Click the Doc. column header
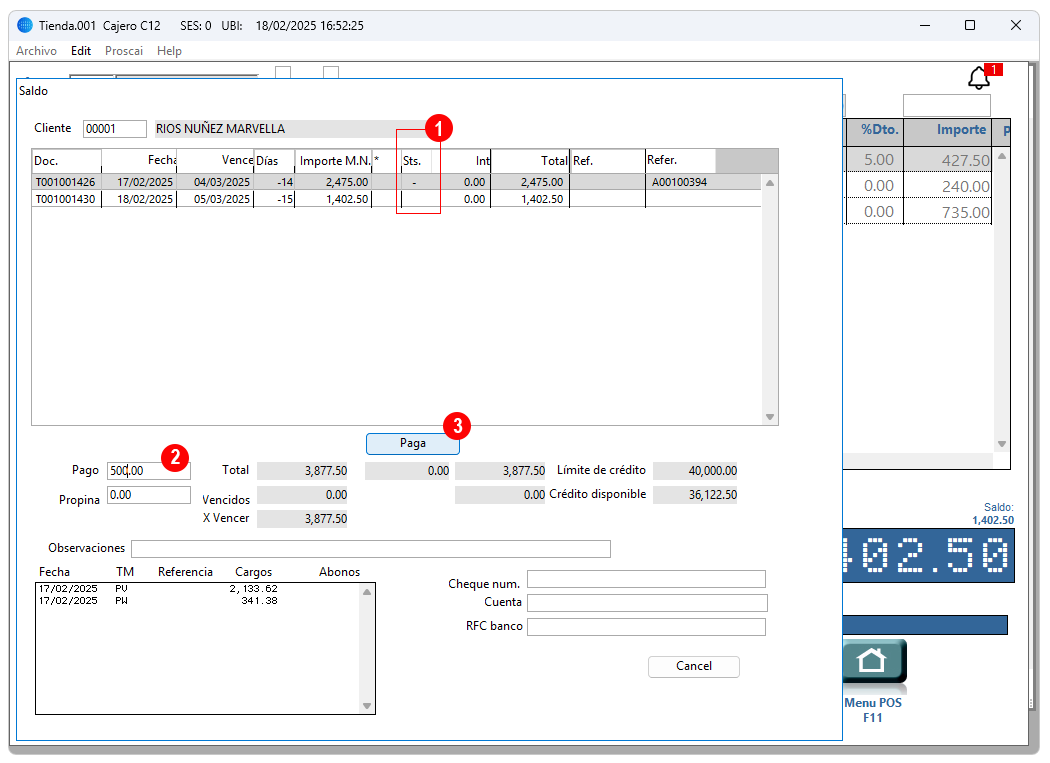The width and height of the screenshot is (1050, 763). pos(67,161)
